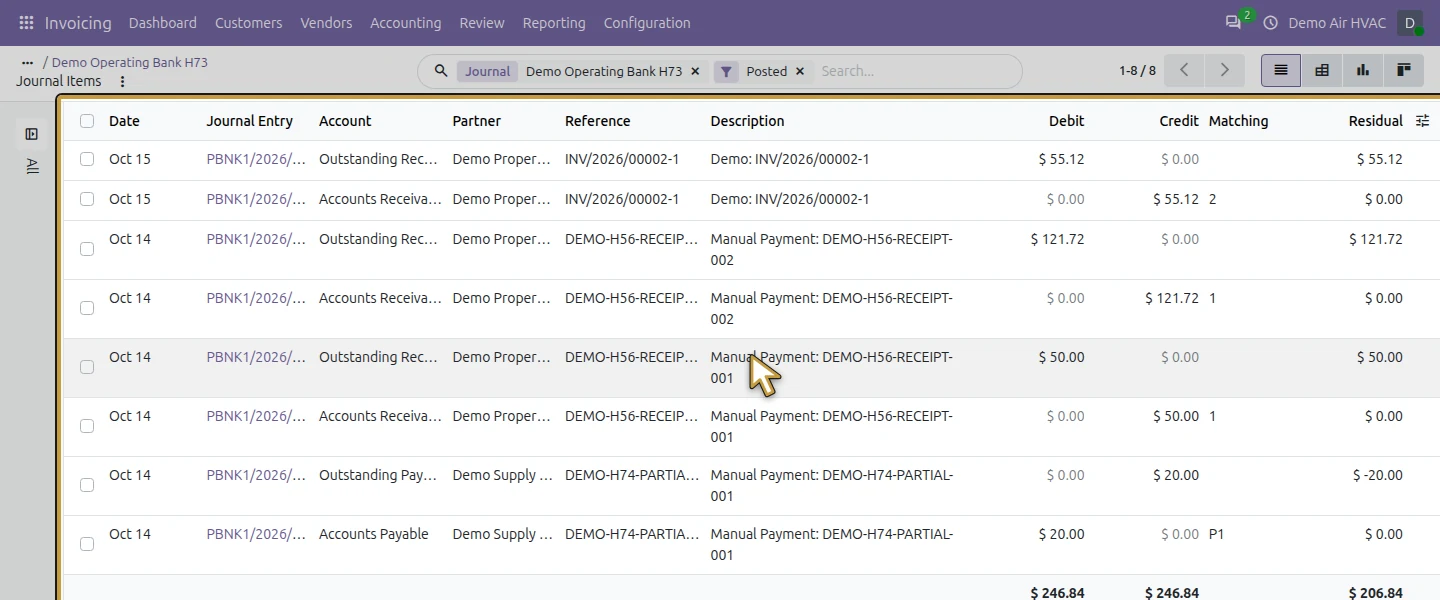Click the Invoicing app title
Screen dimensions: 1440x600
point(78,23)
